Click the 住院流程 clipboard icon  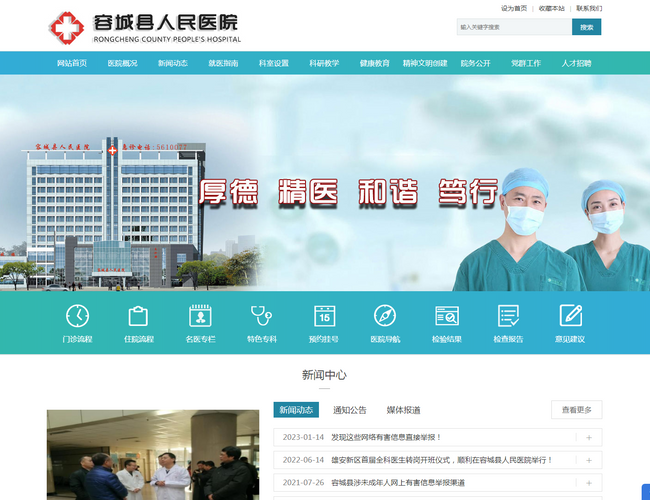(x=139, y=317)
